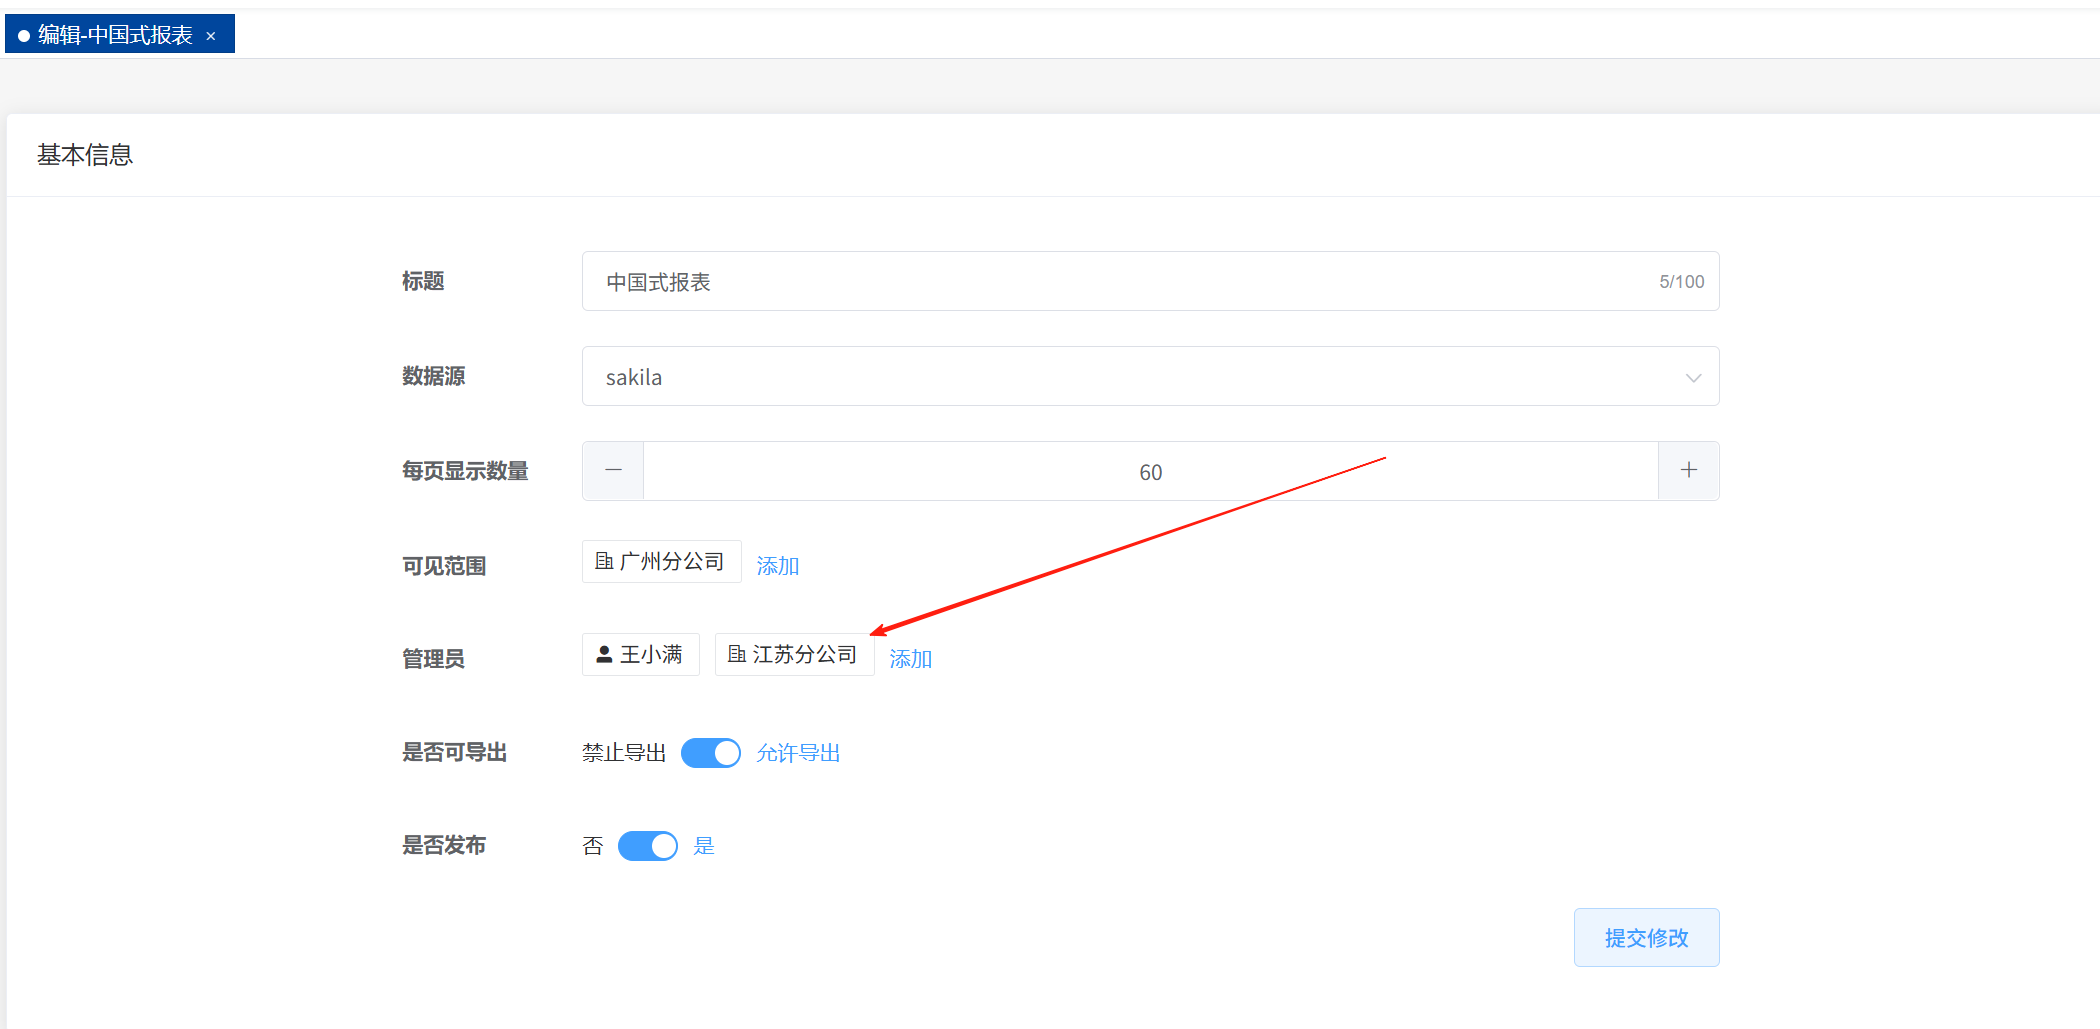The image size is (2100, 1029).
Task: Expand the 数据源 dropdown arrow
Action: (1692, 377)
